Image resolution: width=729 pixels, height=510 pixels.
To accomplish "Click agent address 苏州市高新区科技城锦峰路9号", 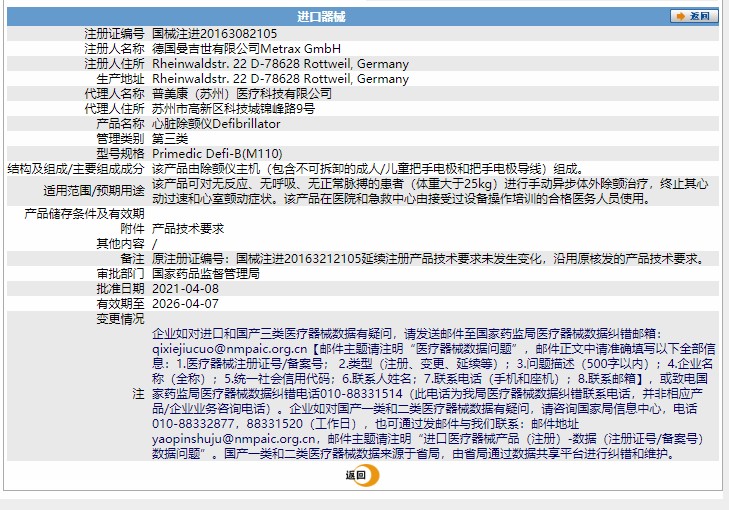I will pyautogui.click(x=233, y=109).
